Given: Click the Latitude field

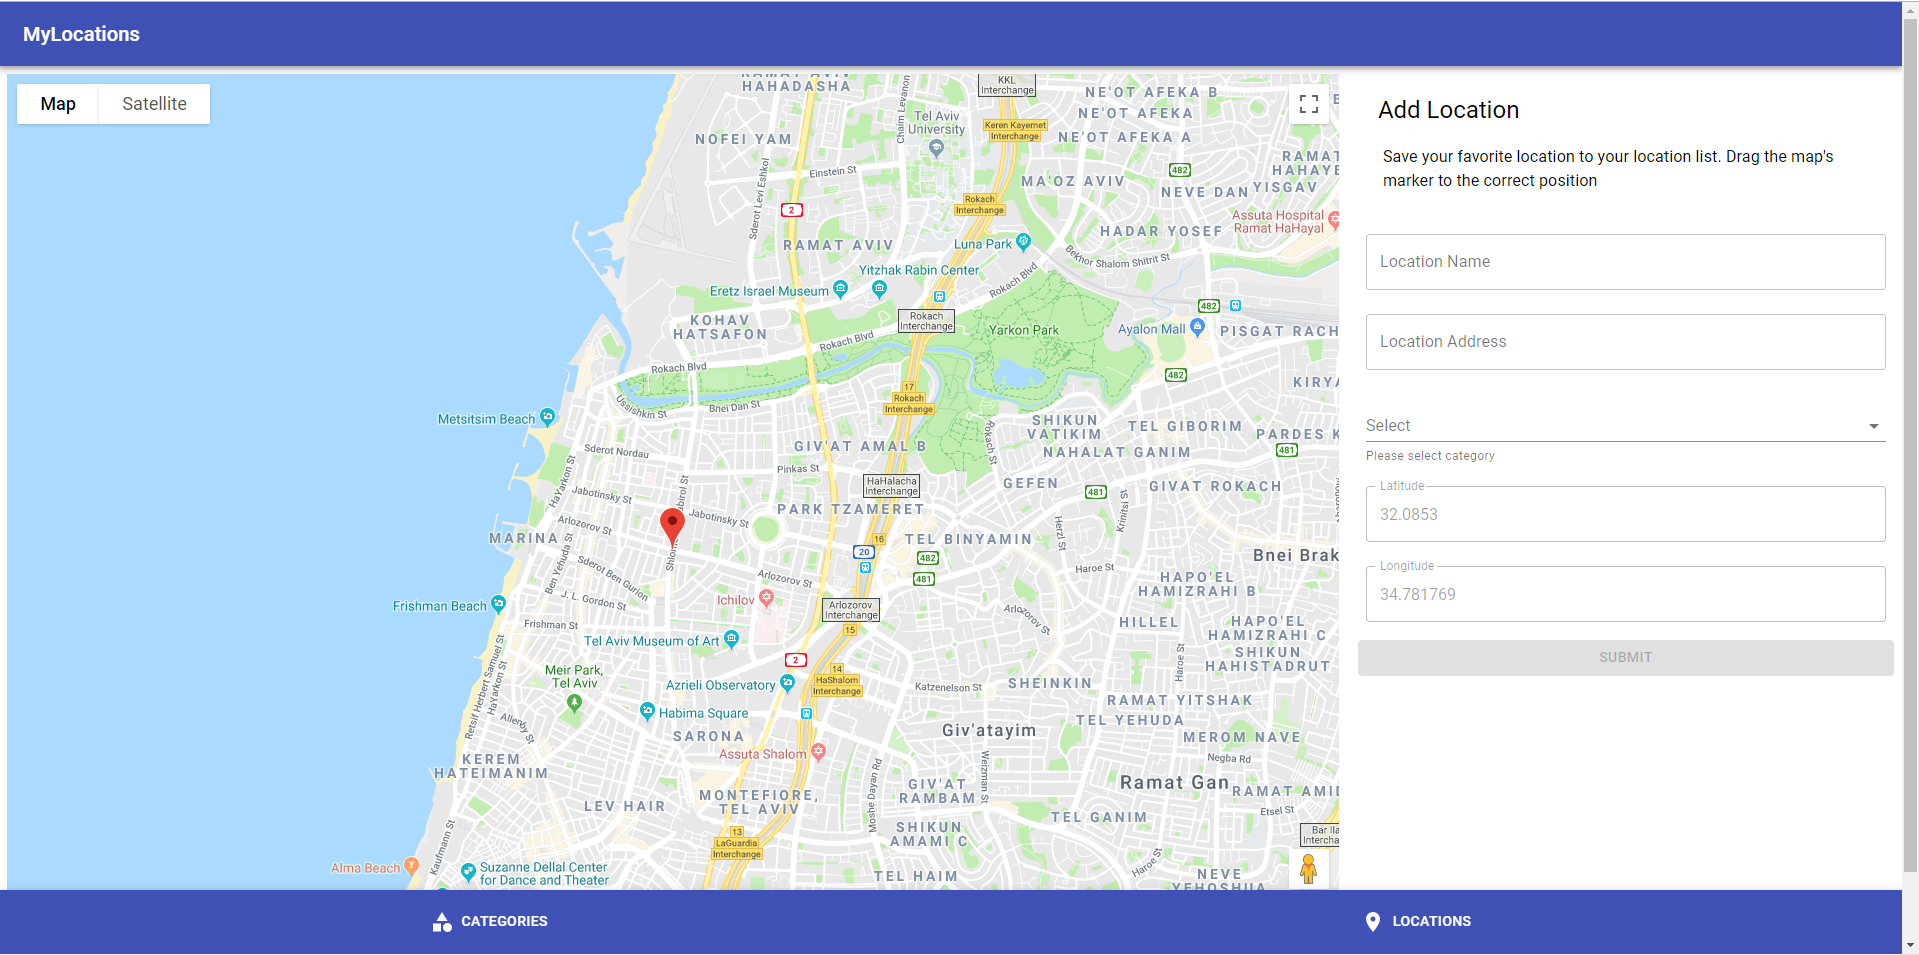Looking at the screenshot, I should [x=1625, y=514].
